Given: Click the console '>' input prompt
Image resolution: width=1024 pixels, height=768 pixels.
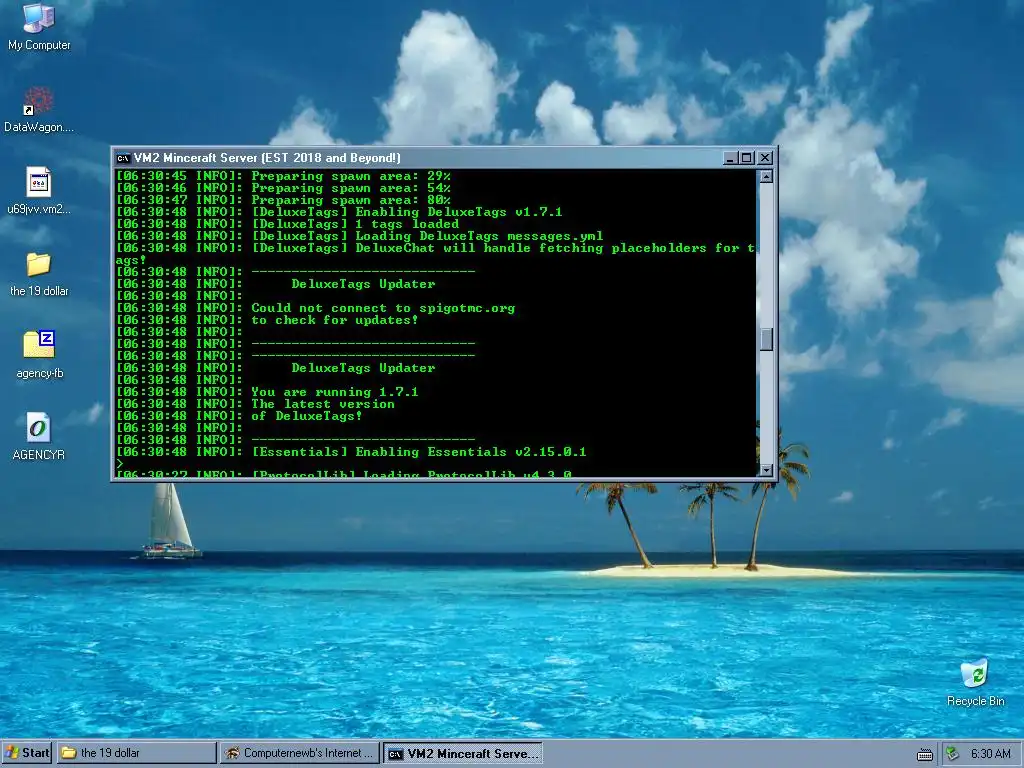Looking at the screenshot, I should tap(120, 464).
